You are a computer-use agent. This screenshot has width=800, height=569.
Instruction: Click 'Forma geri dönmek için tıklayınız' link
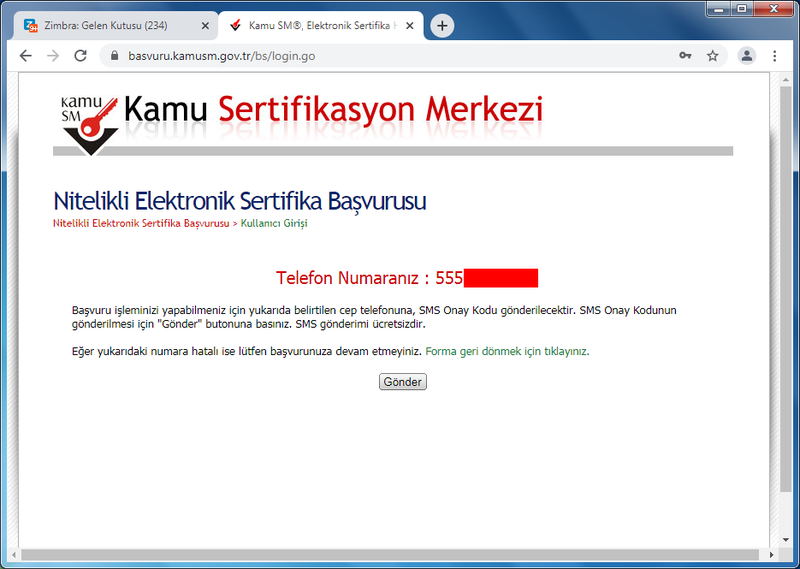[x=507, y=352]
